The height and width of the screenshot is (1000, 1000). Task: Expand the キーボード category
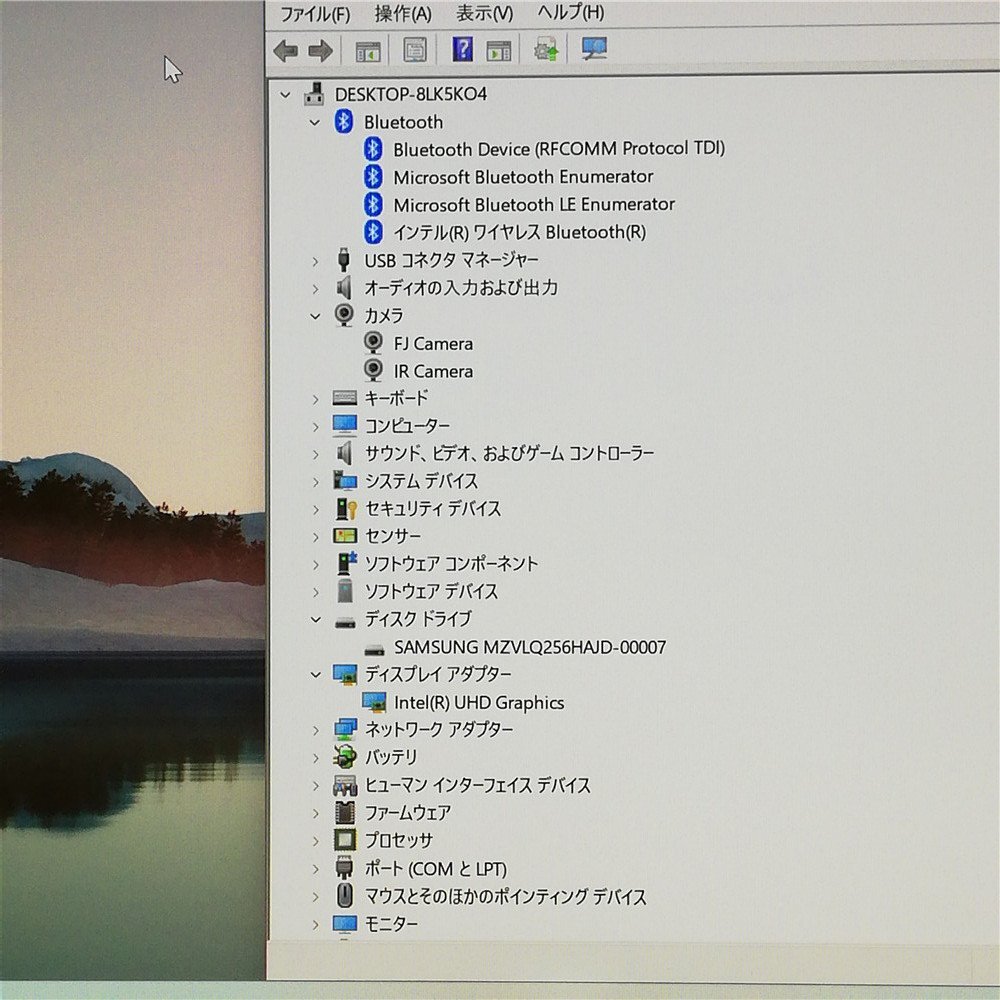tap(315, 399)
